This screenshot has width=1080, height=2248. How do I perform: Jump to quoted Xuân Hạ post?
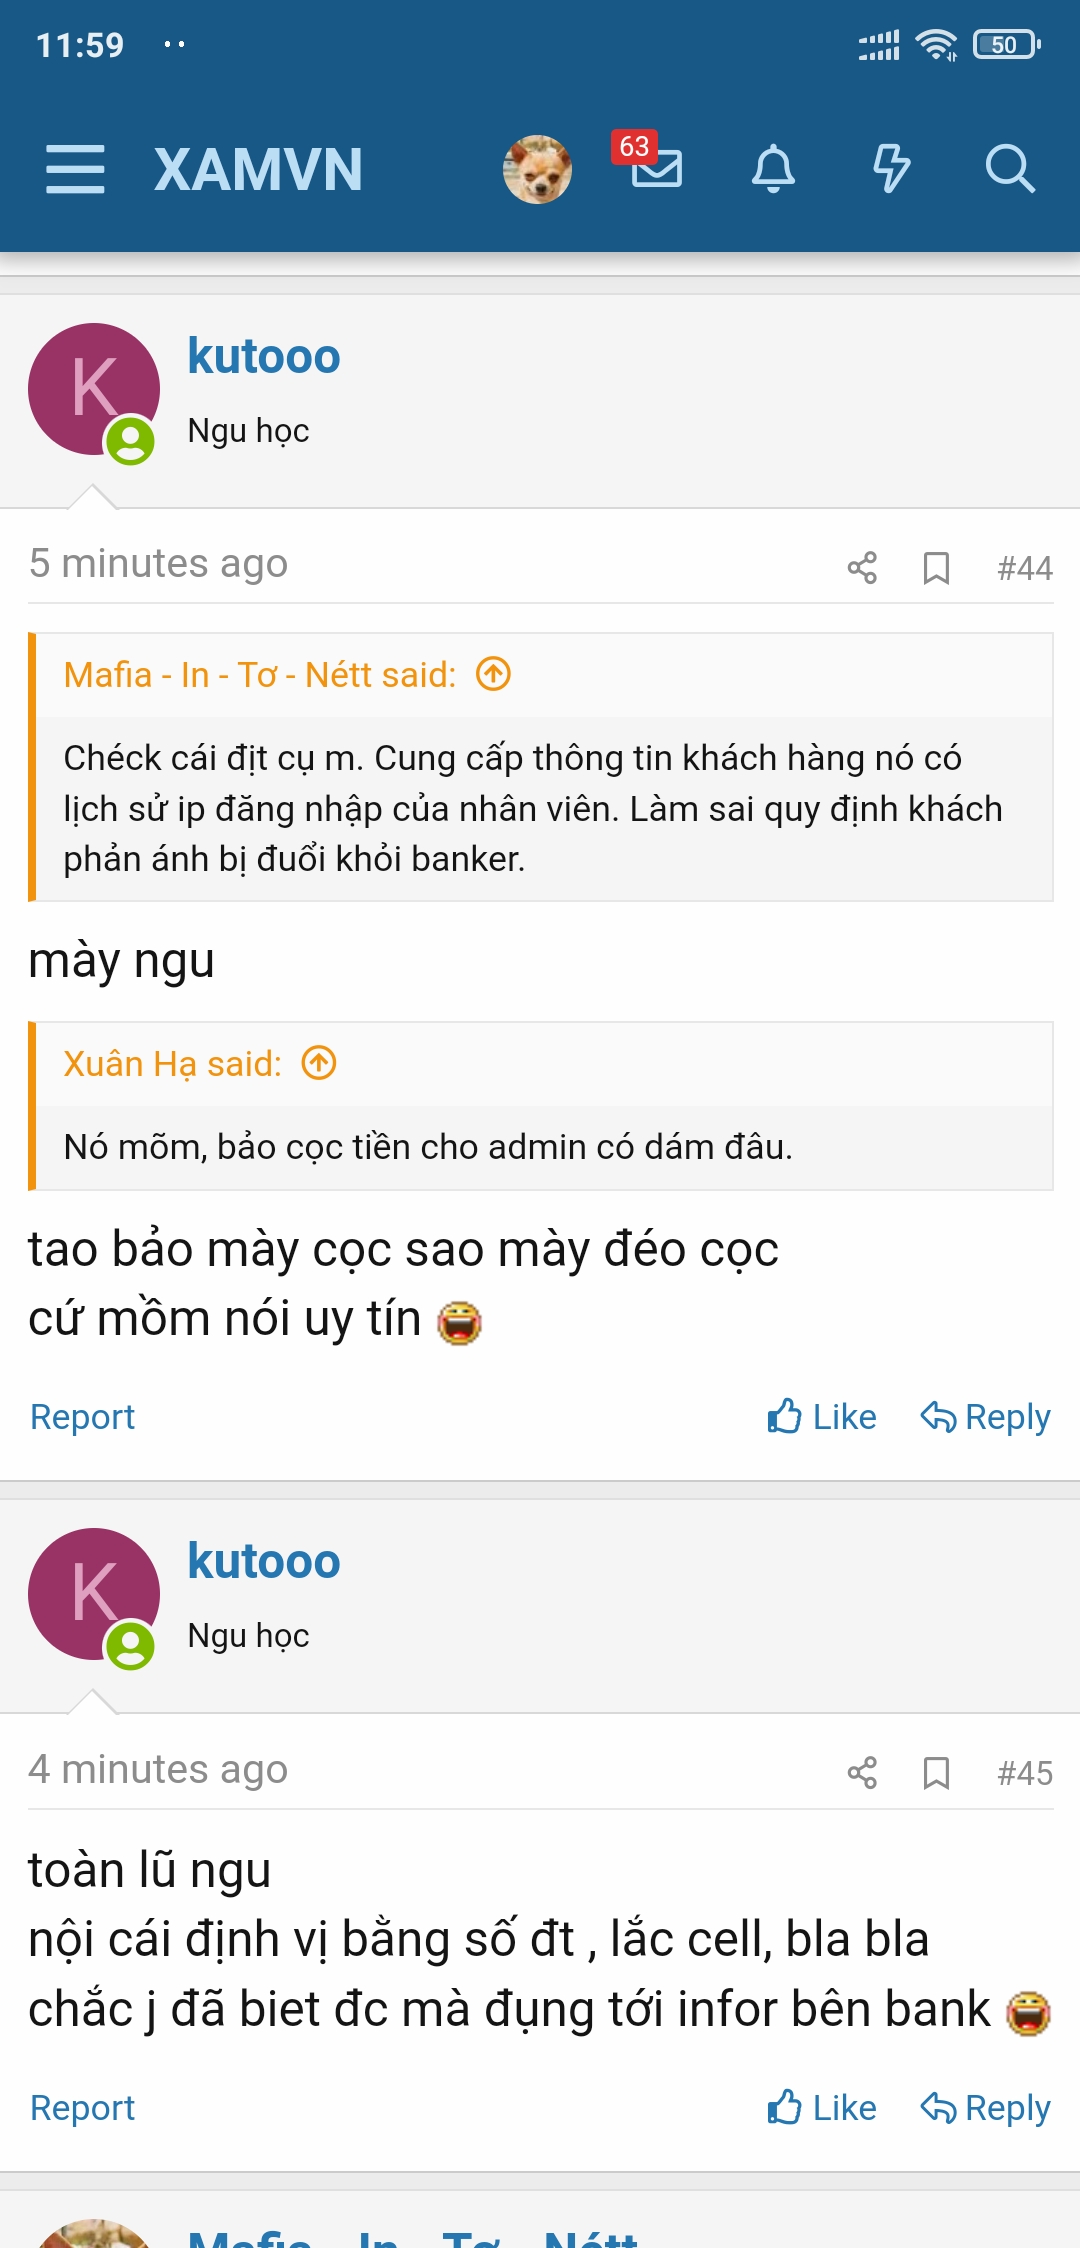tap(319, 1063)
